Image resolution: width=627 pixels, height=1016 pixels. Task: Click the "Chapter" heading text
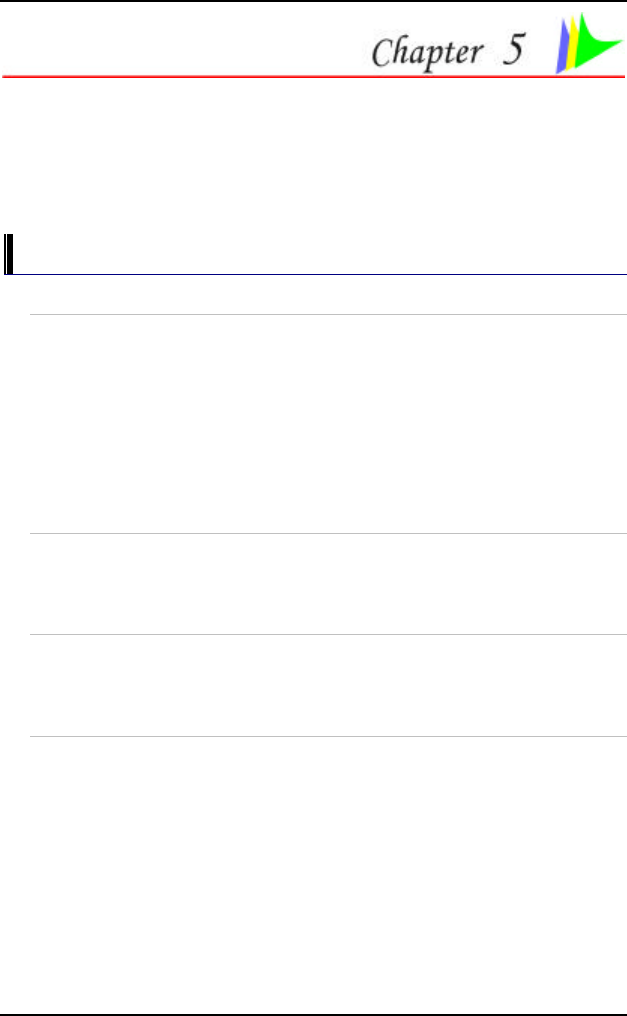point(428,52)
